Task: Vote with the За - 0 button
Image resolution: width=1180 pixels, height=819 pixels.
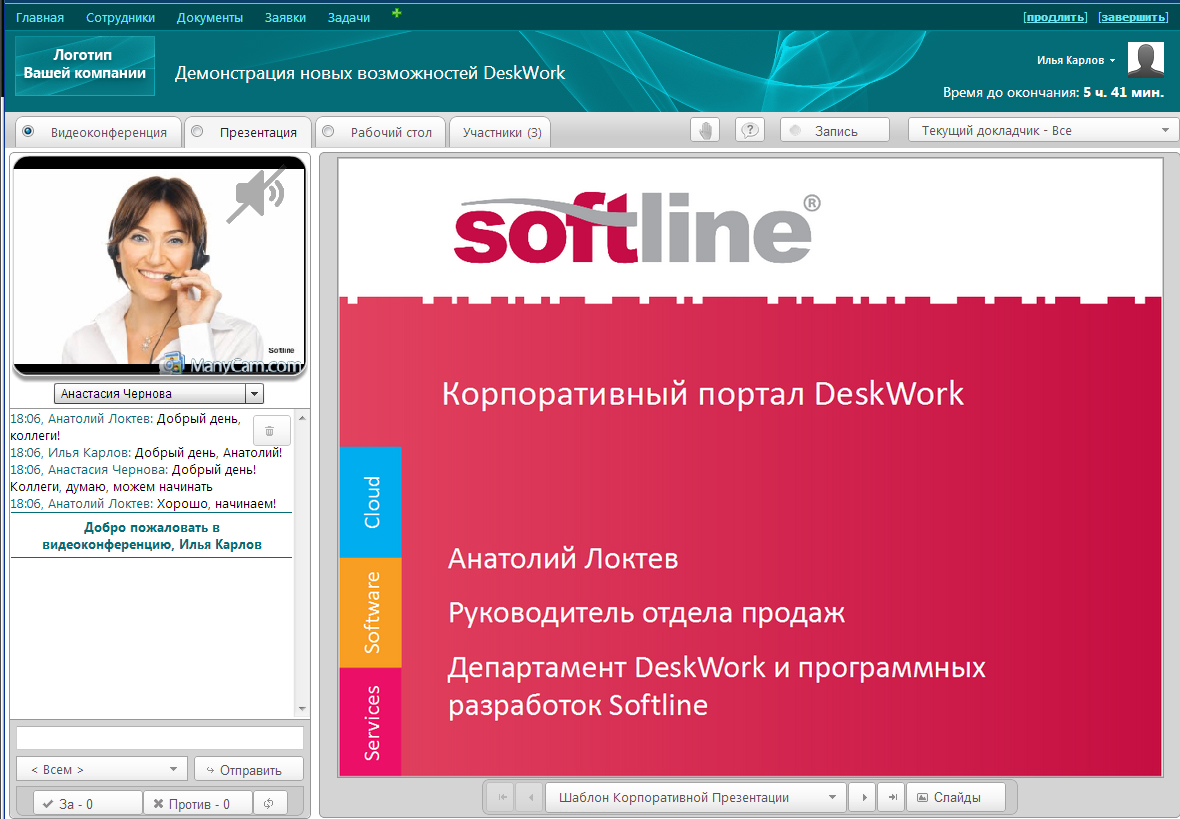Action: coord(87,804)
